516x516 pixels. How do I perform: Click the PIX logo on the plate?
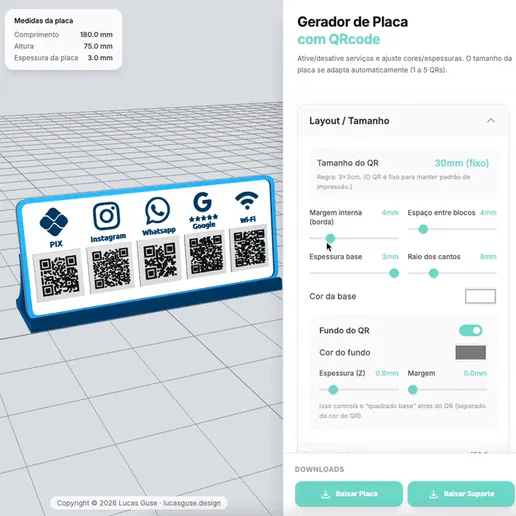pyautogui.click(x=54, y=221)
